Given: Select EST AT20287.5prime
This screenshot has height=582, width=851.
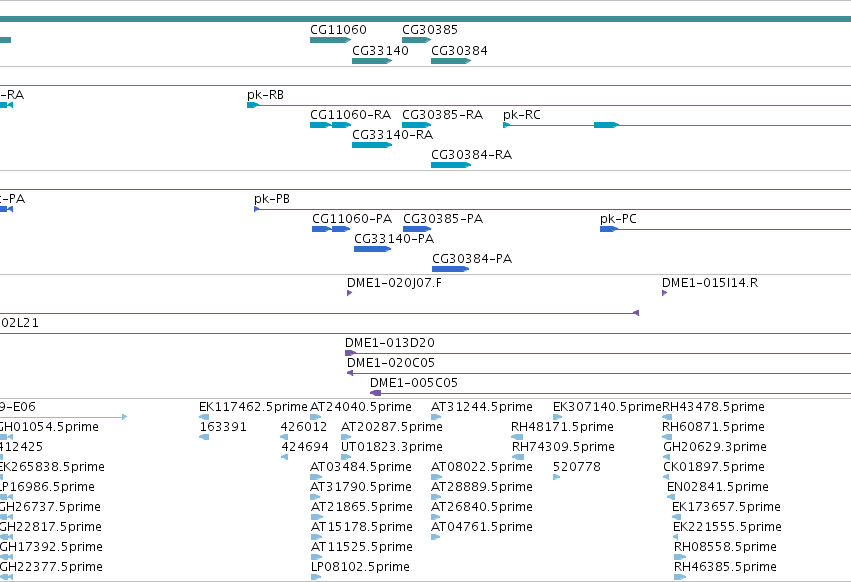Looking at the screenshot, I should 346,438.
